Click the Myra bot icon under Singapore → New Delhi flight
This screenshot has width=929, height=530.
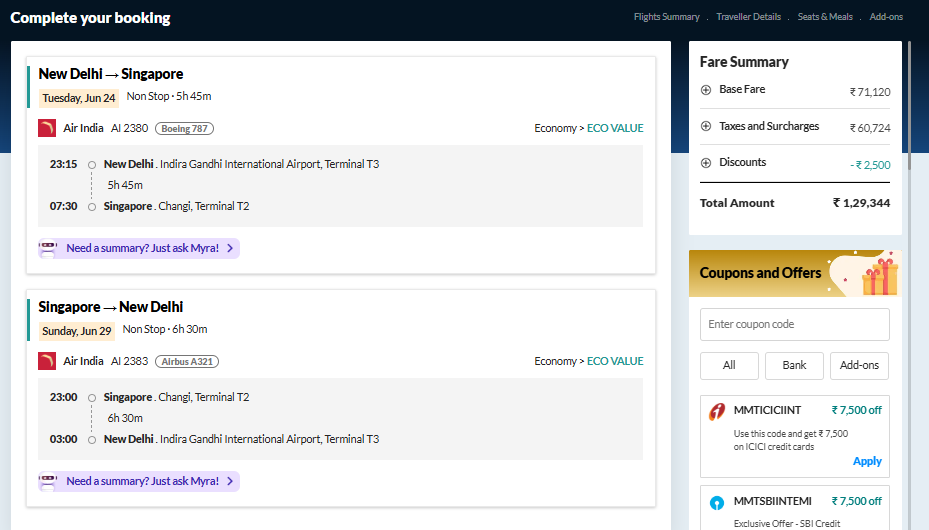(48, 481)
